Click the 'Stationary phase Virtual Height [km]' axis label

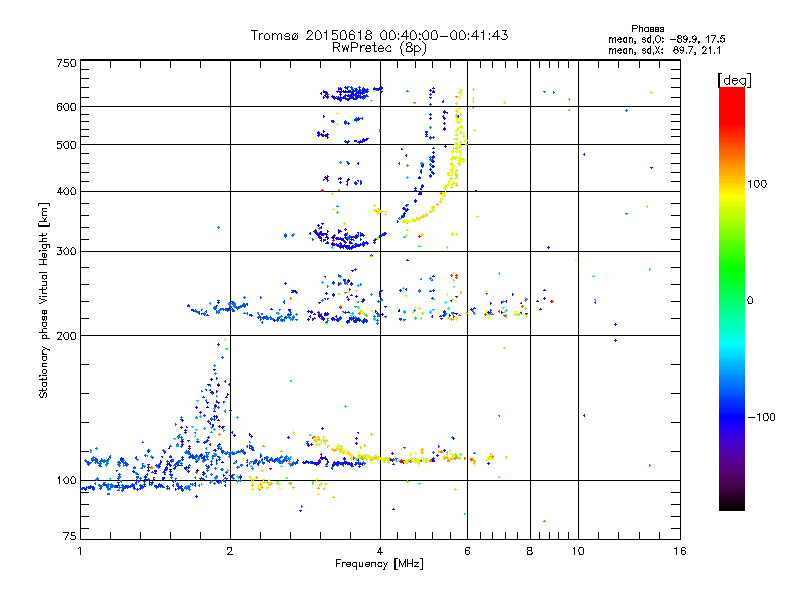(x=44, y=301)
